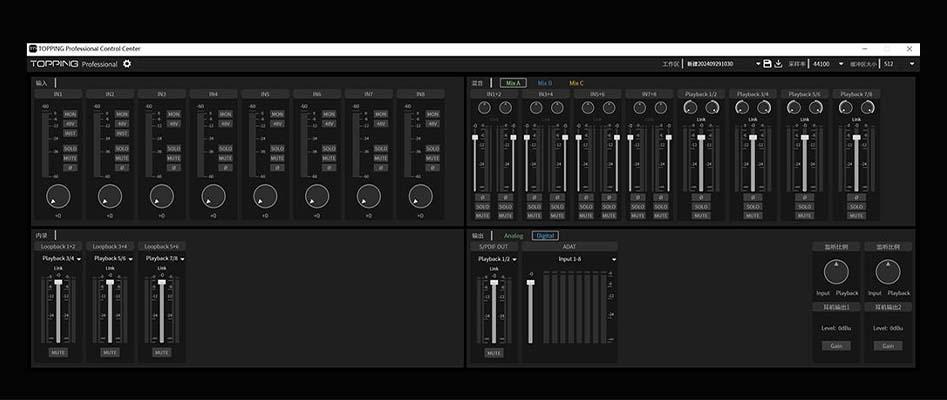Click the first Input/Playback monitor ratio knob

tap(836, 272)
